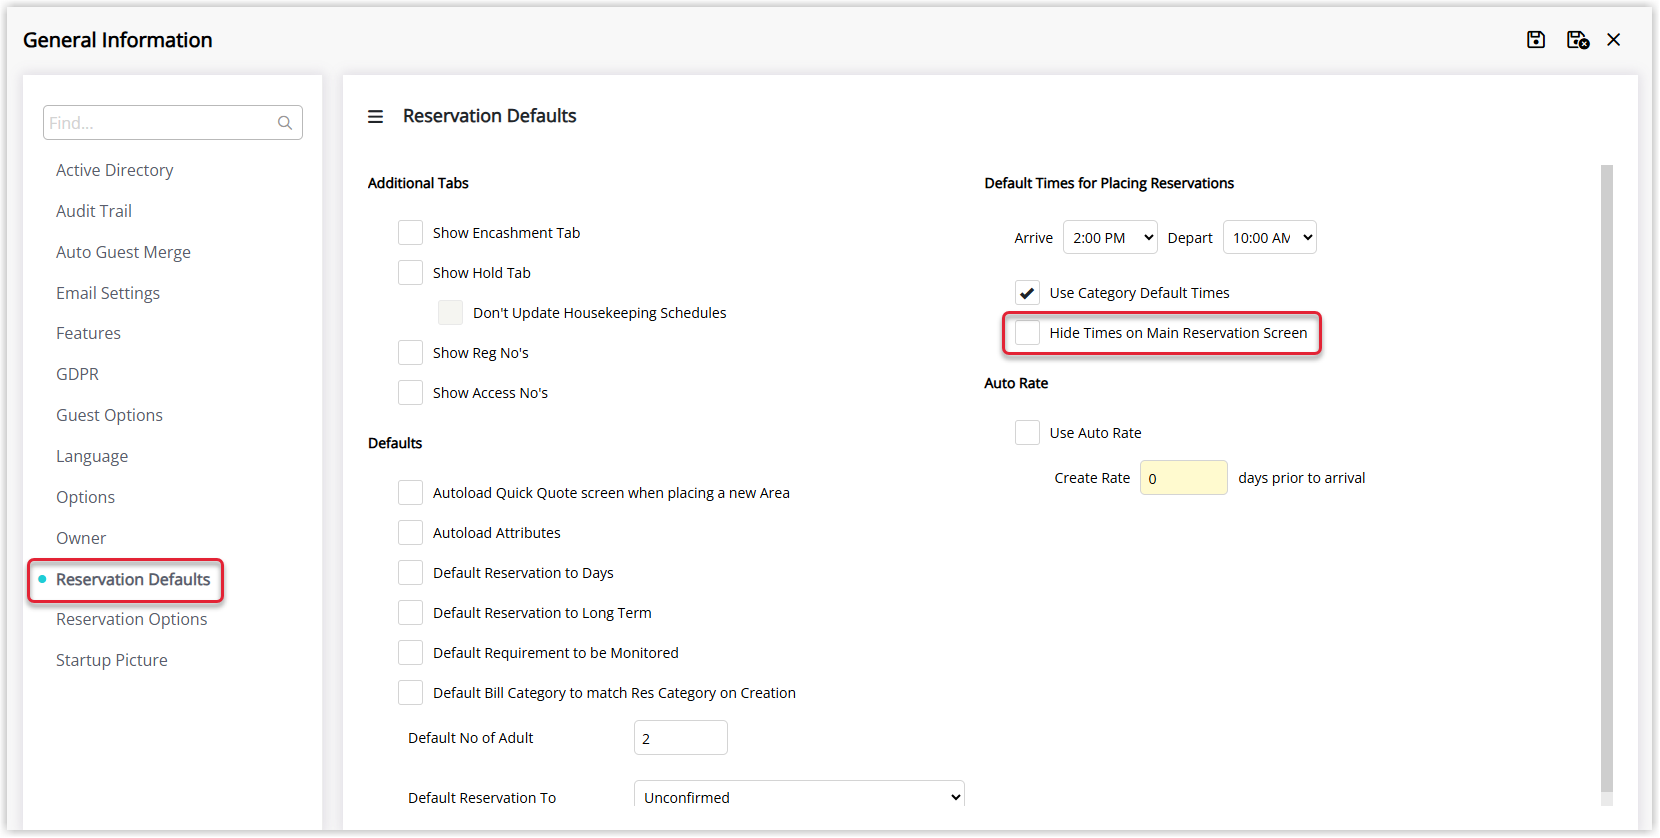This screenshot has width=1660, height=838.
Task: Open Default Reservation To dropdown
Action: pos(799,796)
